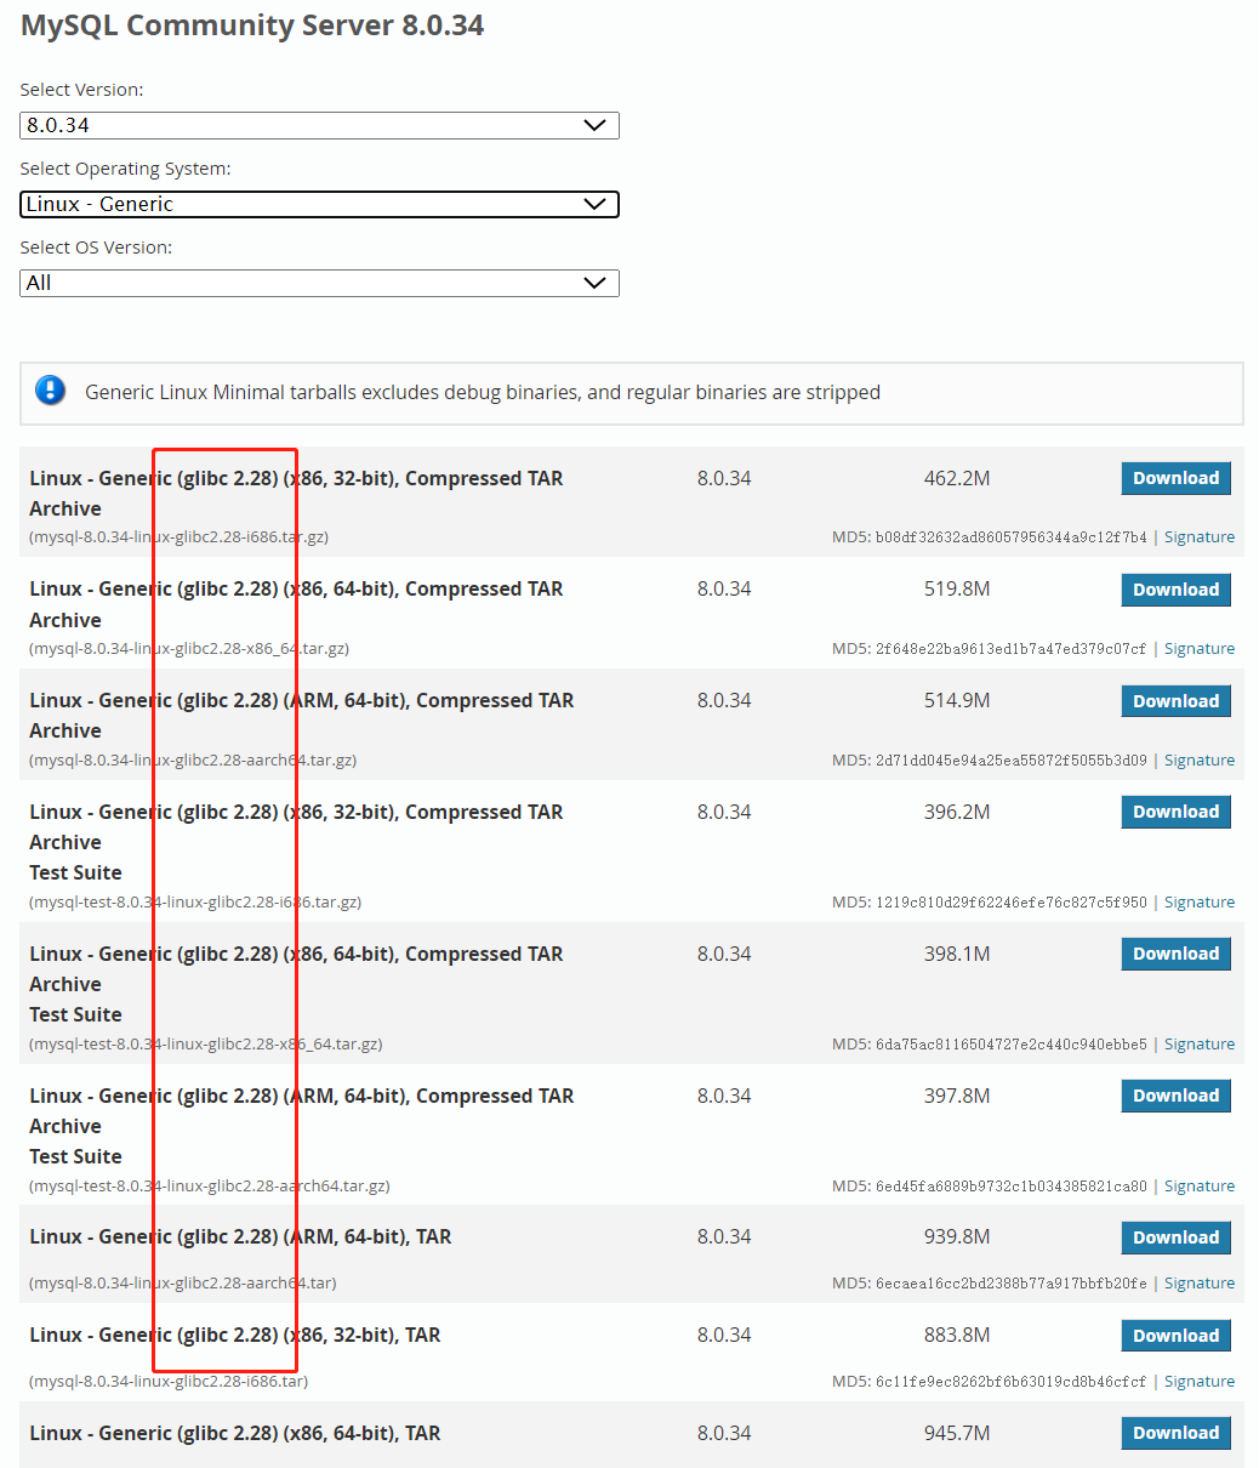The height and width of the screenshot is (1468, 1260).
Task: Download the x86 64-bit Test Suite 398.1M
Action: point(1175,954)
